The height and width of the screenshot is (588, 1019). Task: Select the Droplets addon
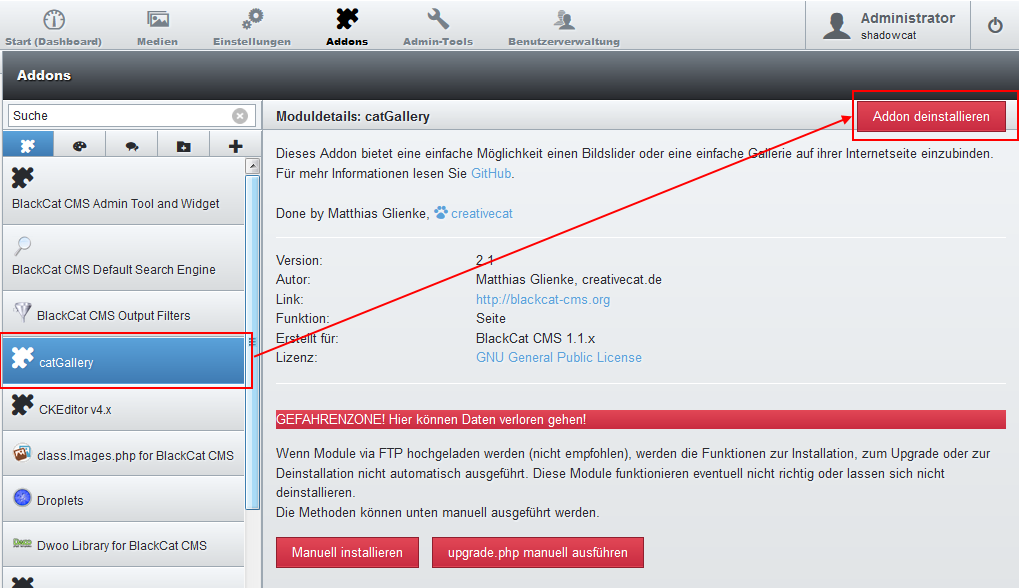(123, 499)
